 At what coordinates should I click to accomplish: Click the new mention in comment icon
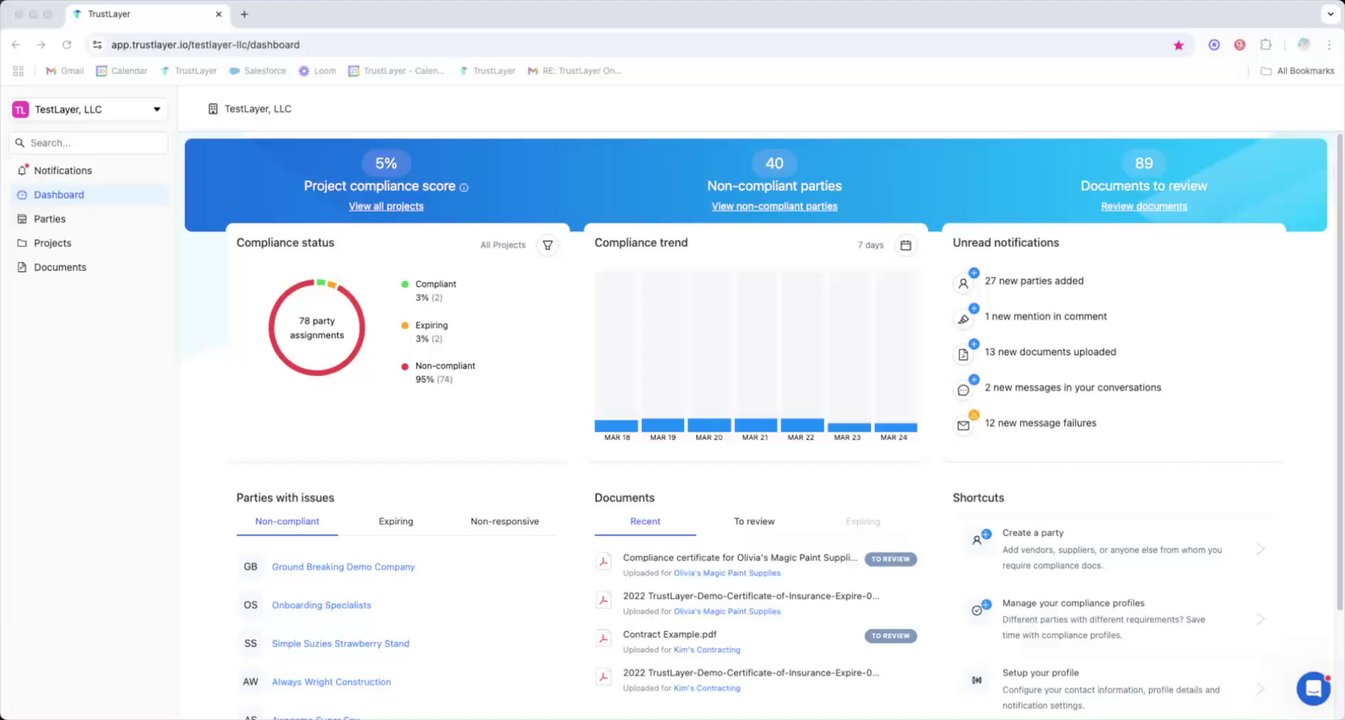click(964, 318)
